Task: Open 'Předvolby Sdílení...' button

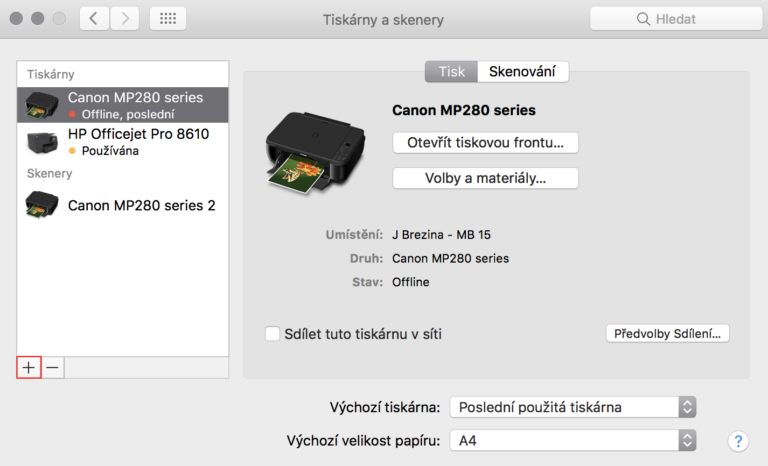Action: tap(668, 334)
